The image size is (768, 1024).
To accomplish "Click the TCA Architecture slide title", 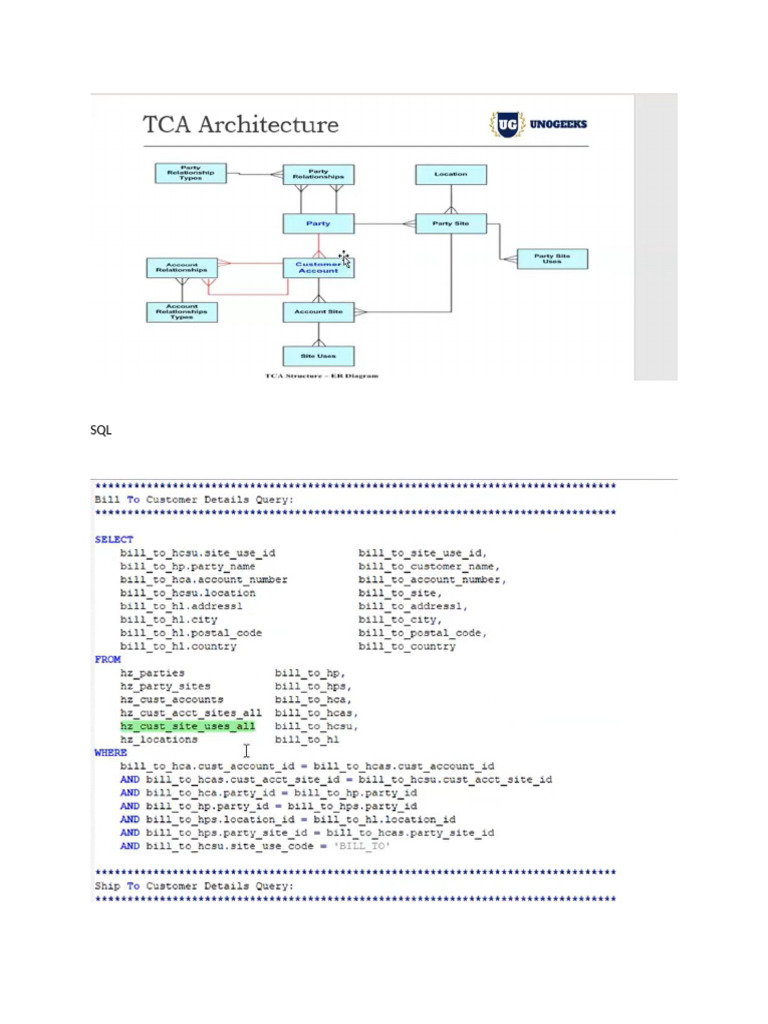I will coord(241,125).
